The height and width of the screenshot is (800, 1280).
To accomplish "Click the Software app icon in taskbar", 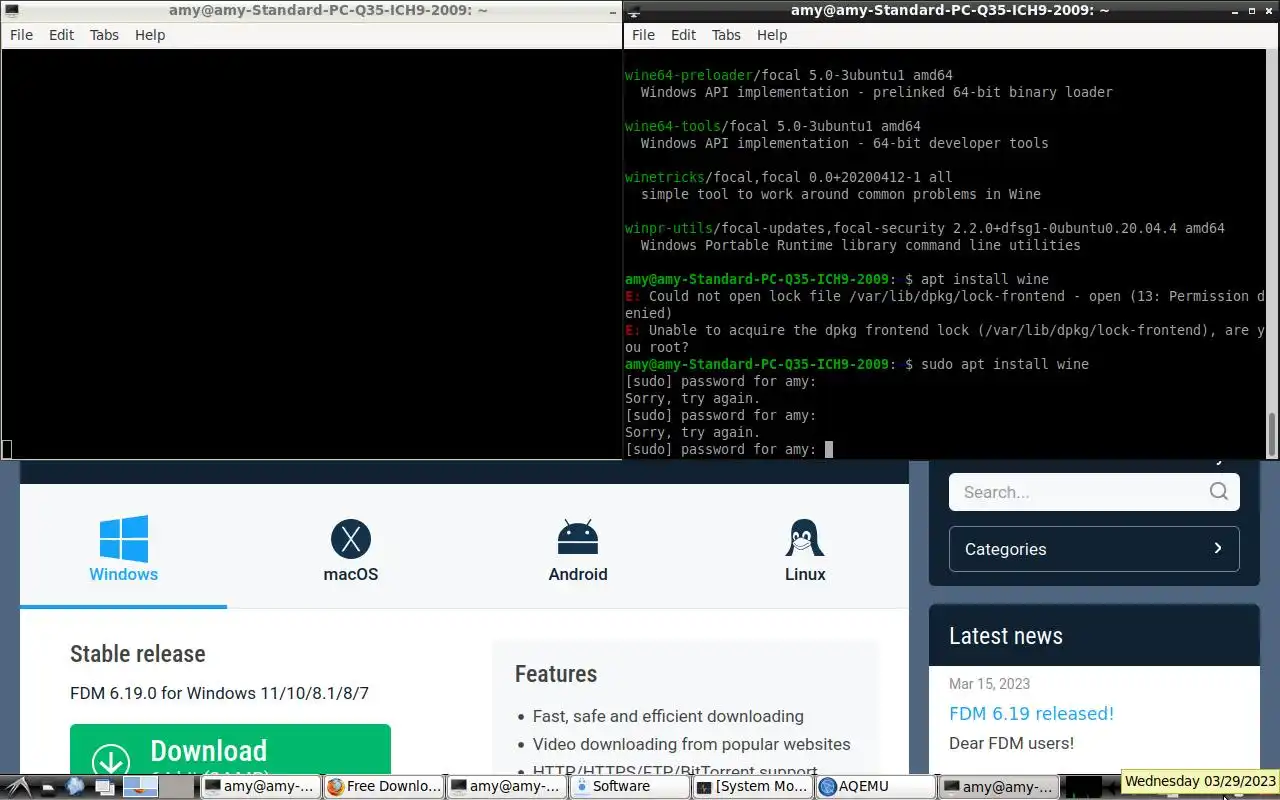I will [581, 787].
